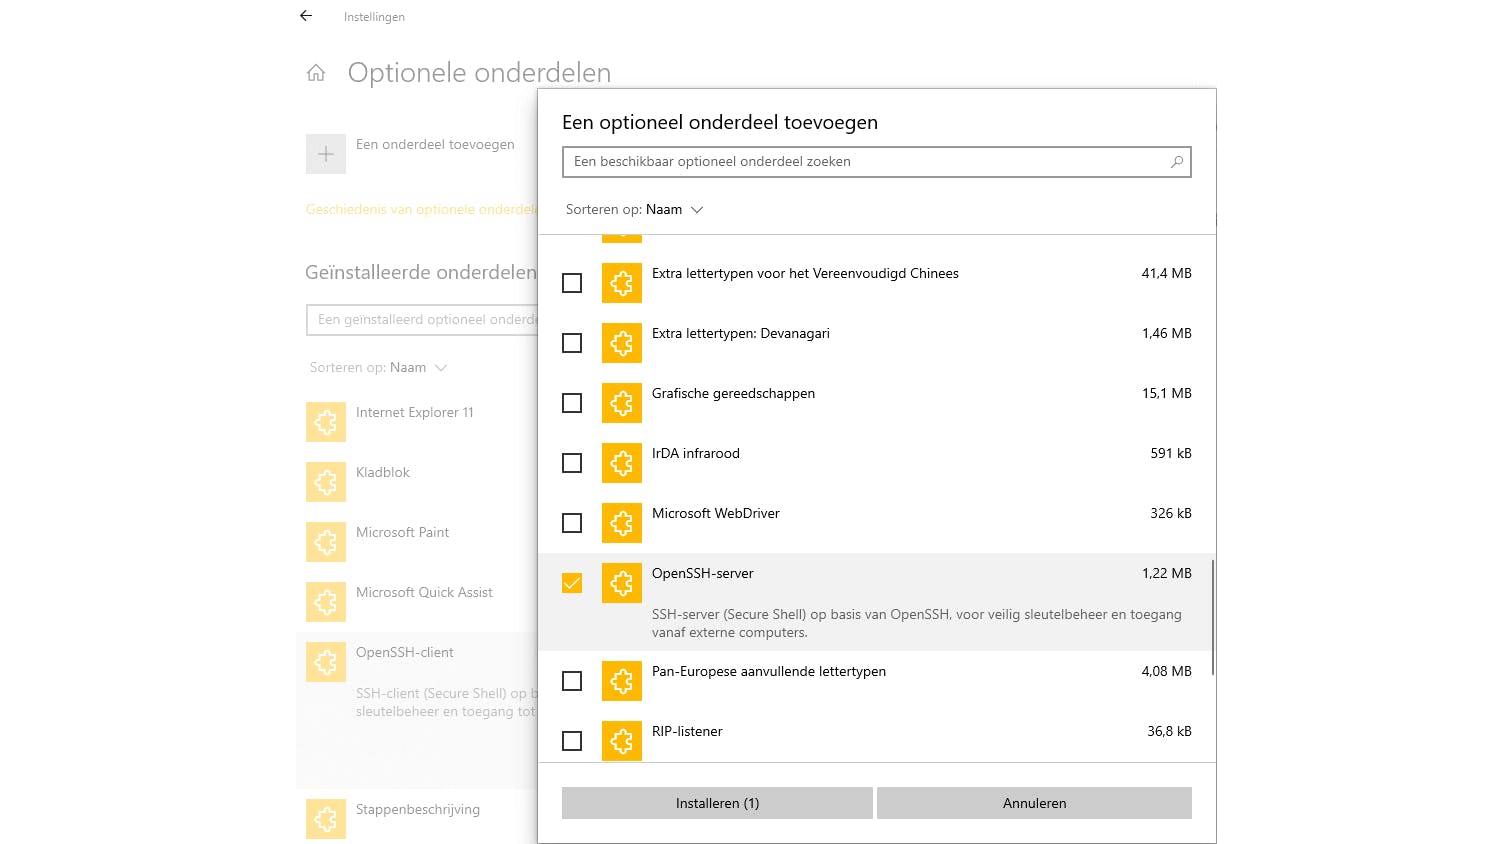Enable the Extra lettertypen: Devanagari checkbox
Viewport: 1500px width, 844px height.
pyautogui.click(x=572, y=343)
